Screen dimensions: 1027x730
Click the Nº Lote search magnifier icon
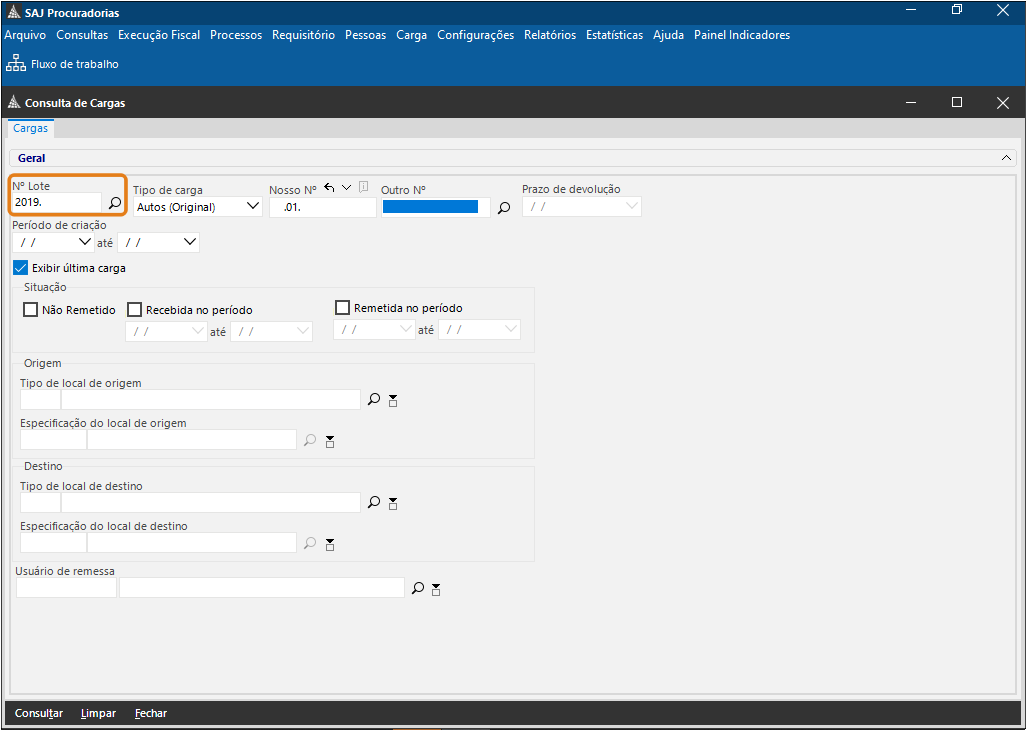coord(115,203)
